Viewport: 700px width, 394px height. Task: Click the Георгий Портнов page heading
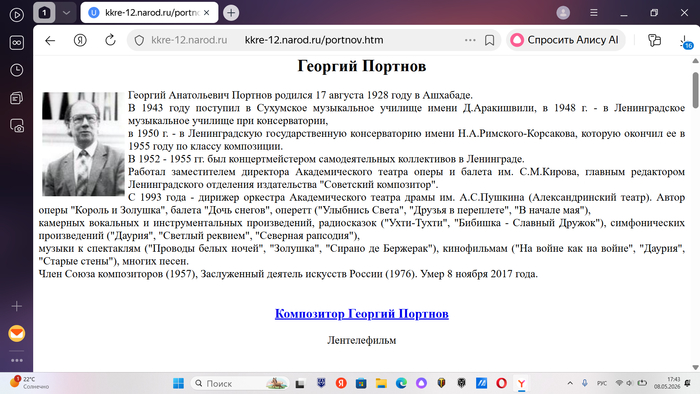pos(362,66)
